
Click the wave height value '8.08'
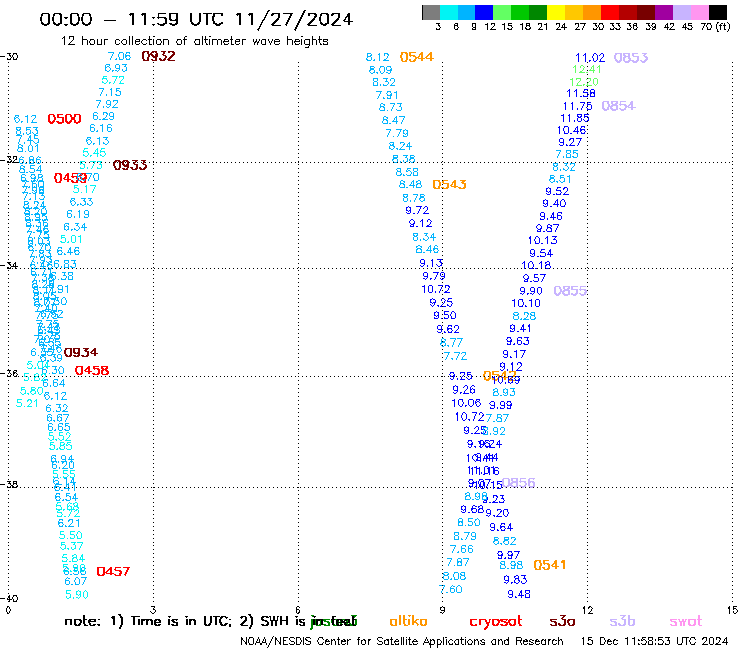[454, 576]
